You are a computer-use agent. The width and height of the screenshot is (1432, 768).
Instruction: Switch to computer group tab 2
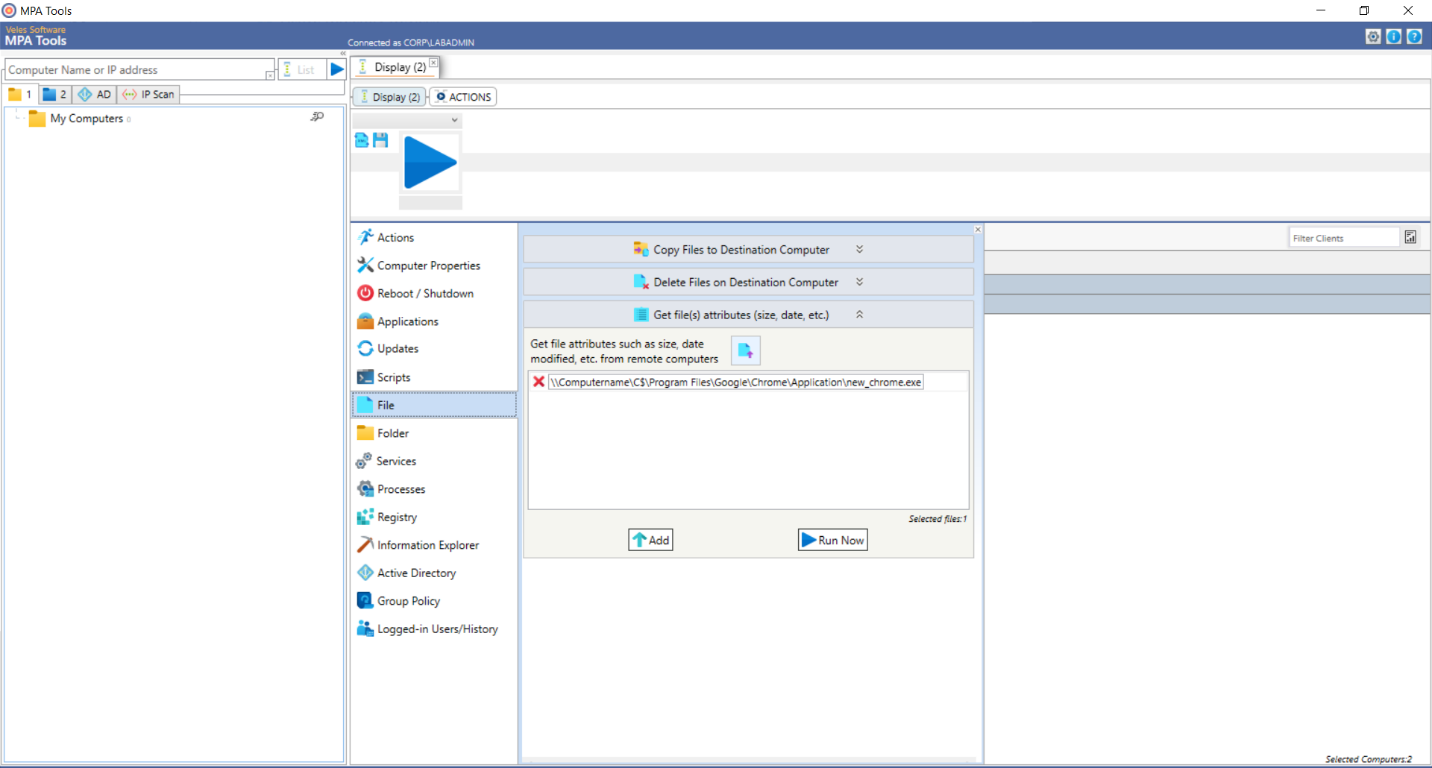(55, 94)
